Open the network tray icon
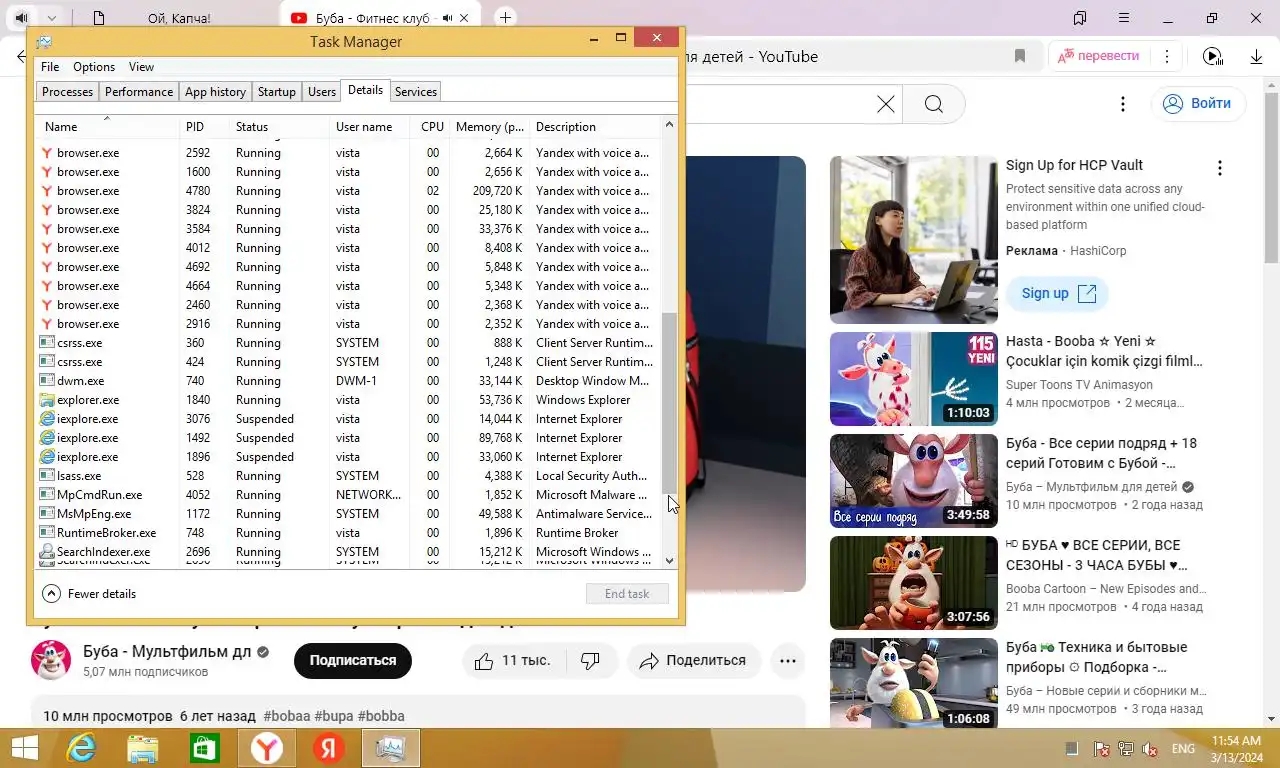This screenshot has height=768, width=1280. 1125,749
